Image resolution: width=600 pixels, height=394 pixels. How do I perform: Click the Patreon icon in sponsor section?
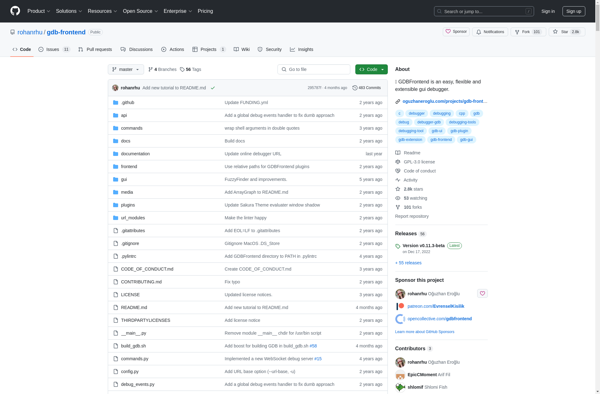pos(400,306)
